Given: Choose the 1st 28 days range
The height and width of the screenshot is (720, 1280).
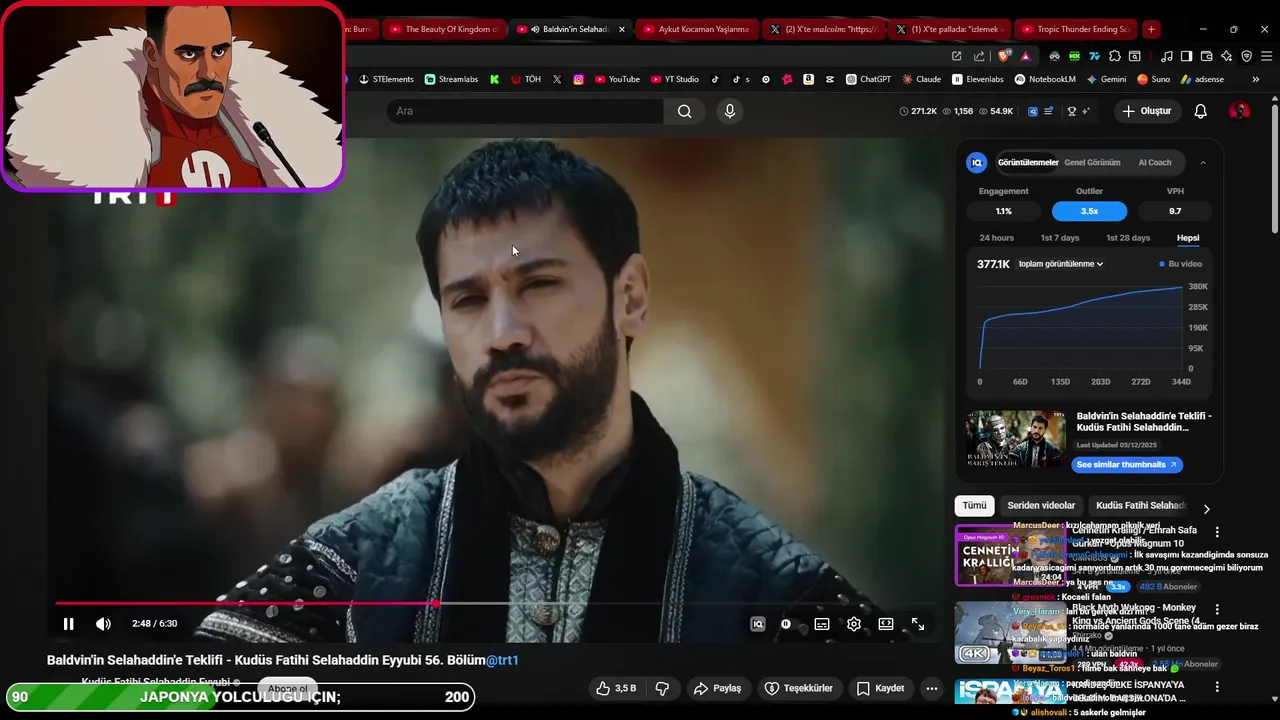Looking at the screenshot, I should (x=1128, y=238).
